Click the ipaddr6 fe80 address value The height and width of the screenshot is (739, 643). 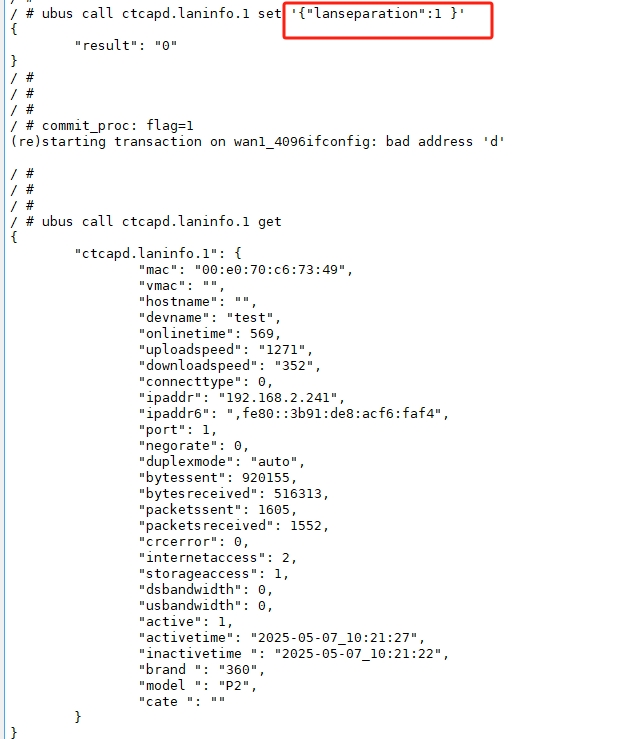334,414
